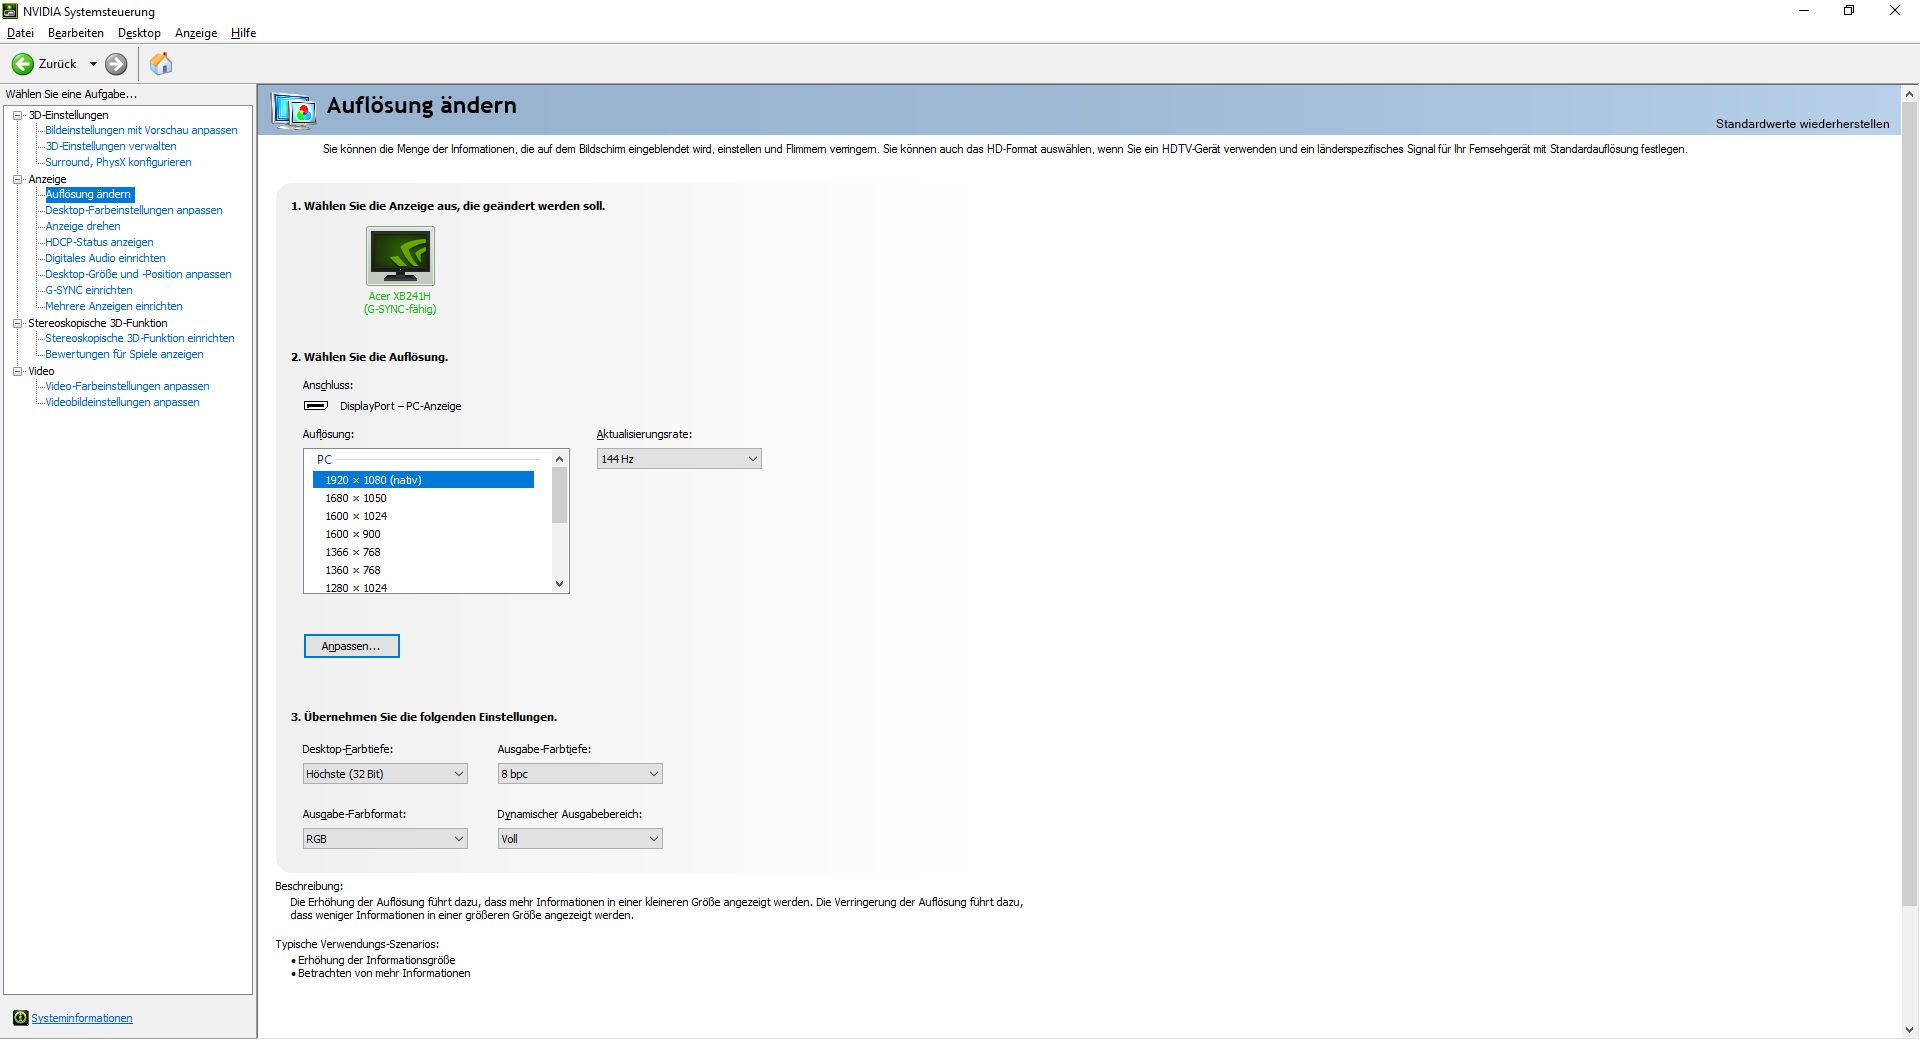Click the Anpassen... button
Screen dimensions: 1920x1040
(x=351, y=646)
